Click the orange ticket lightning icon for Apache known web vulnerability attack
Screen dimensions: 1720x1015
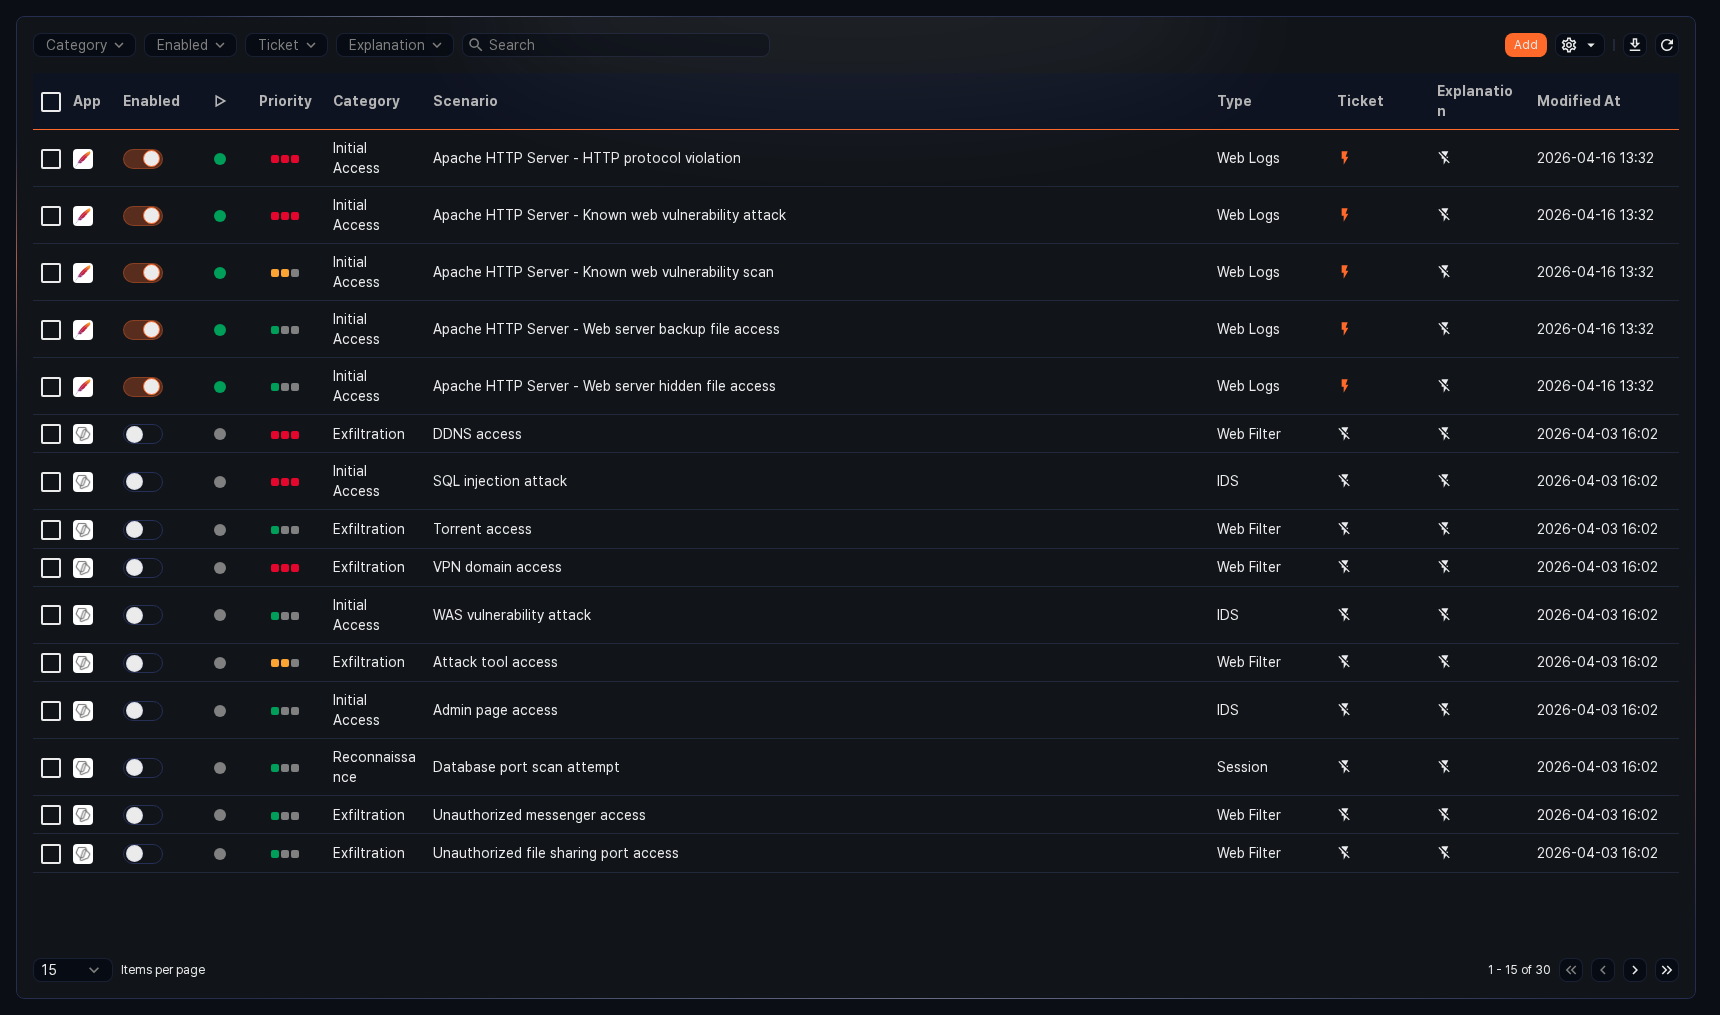(1344, 215)
